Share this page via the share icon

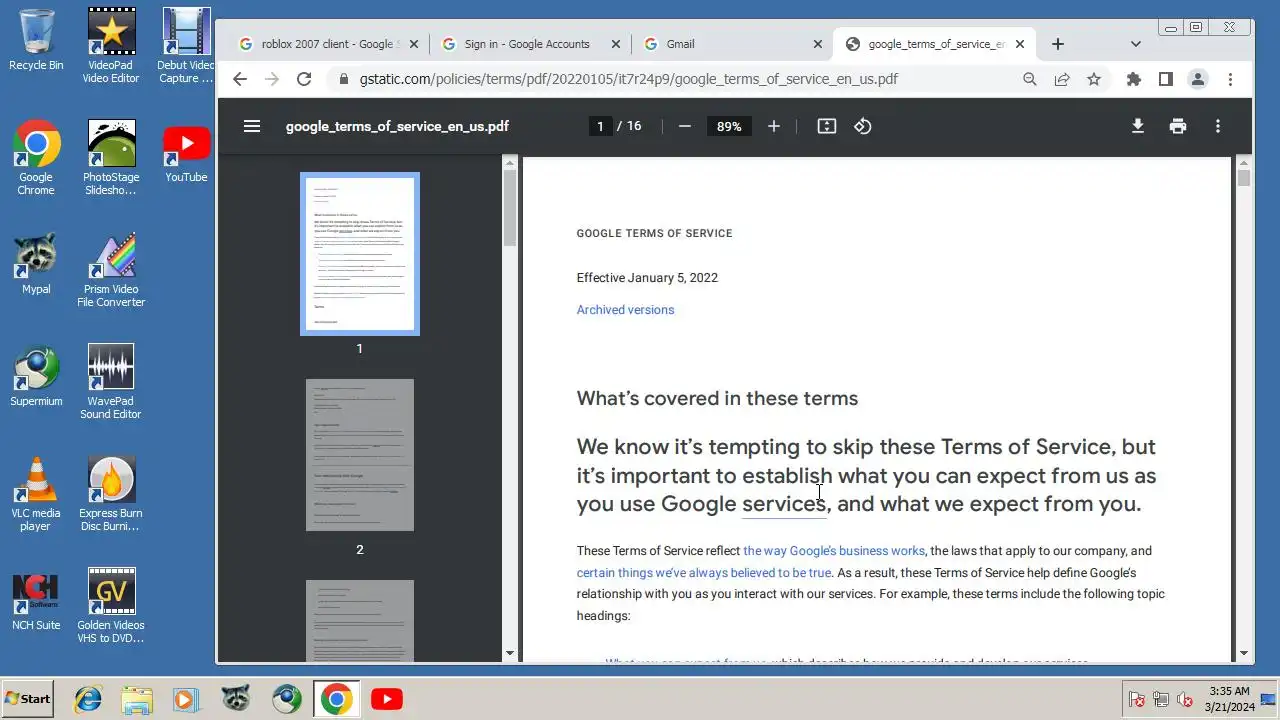1062,79
